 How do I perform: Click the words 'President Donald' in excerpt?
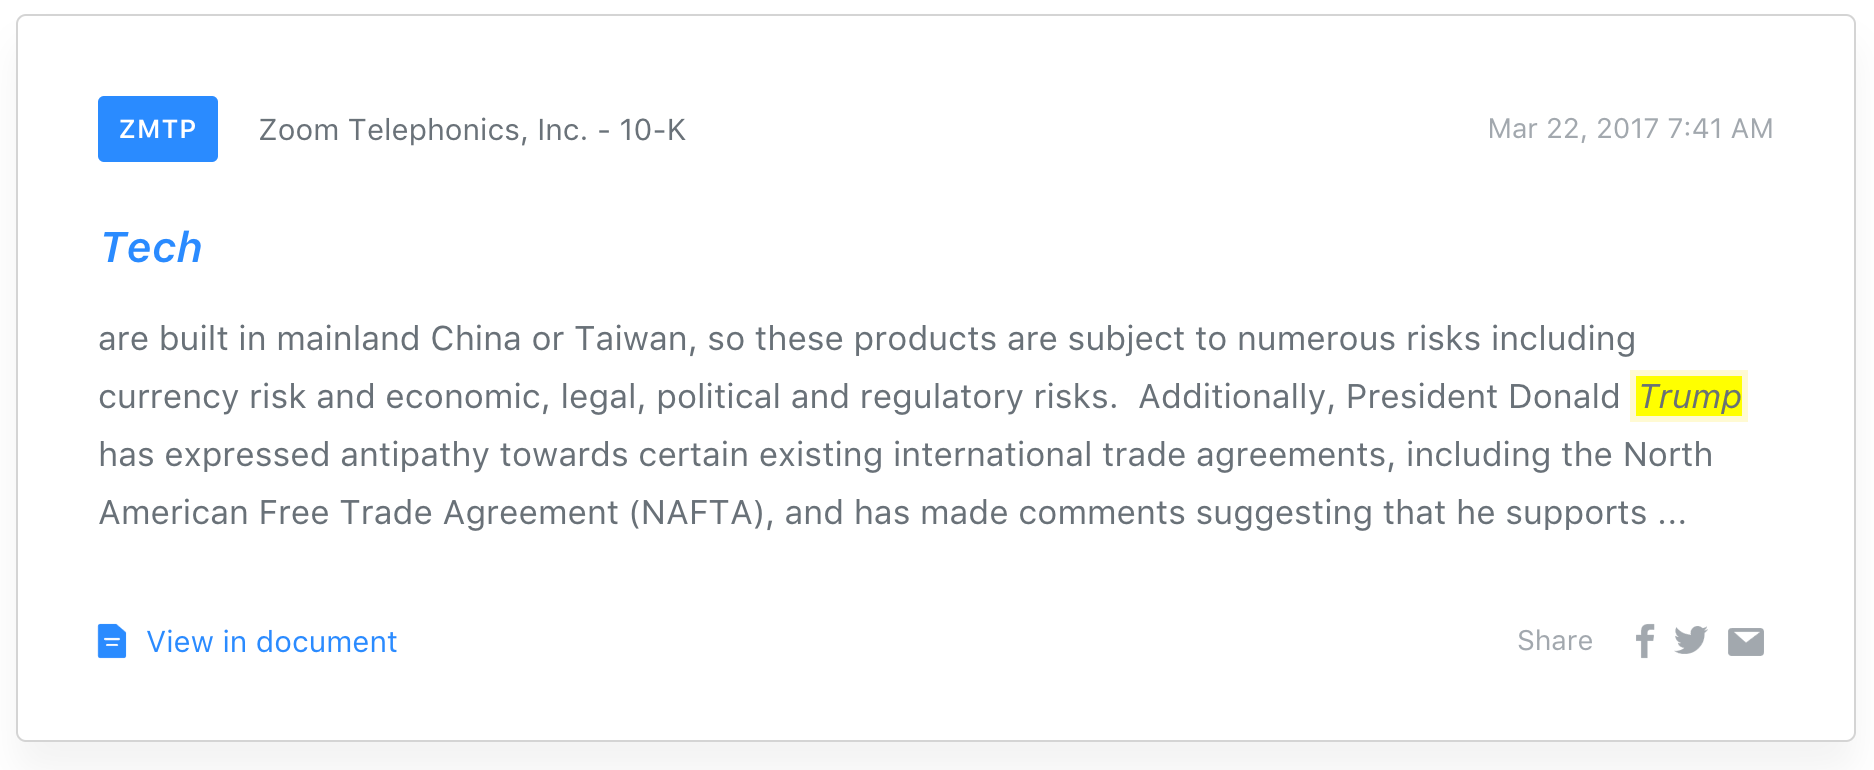[x=1482, y=397]
